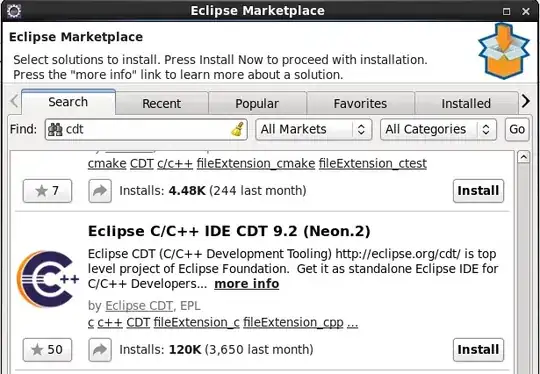Maximize the Eclipse Marketplace window
The height and width of the screenshot is (374, 540).
(x=506, y=11)
